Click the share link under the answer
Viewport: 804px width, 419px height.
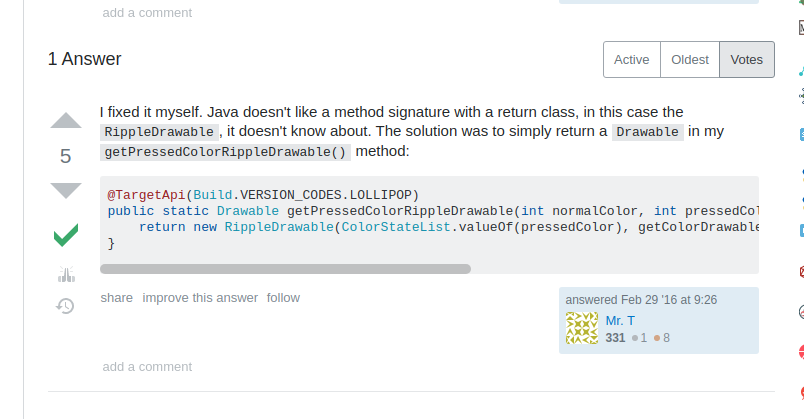[116, 297]
